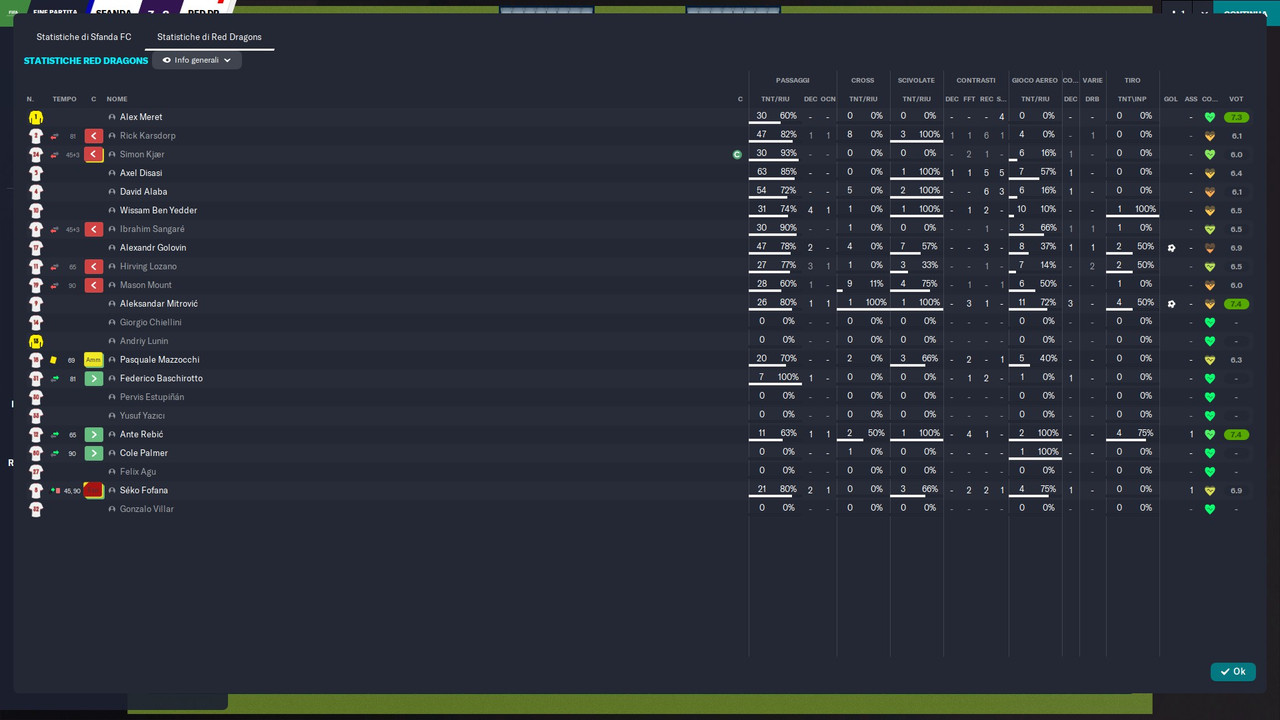Click the shirt icon for Axel Disasi
This screenshot has height=720, width=1280.
click(36, 173)
